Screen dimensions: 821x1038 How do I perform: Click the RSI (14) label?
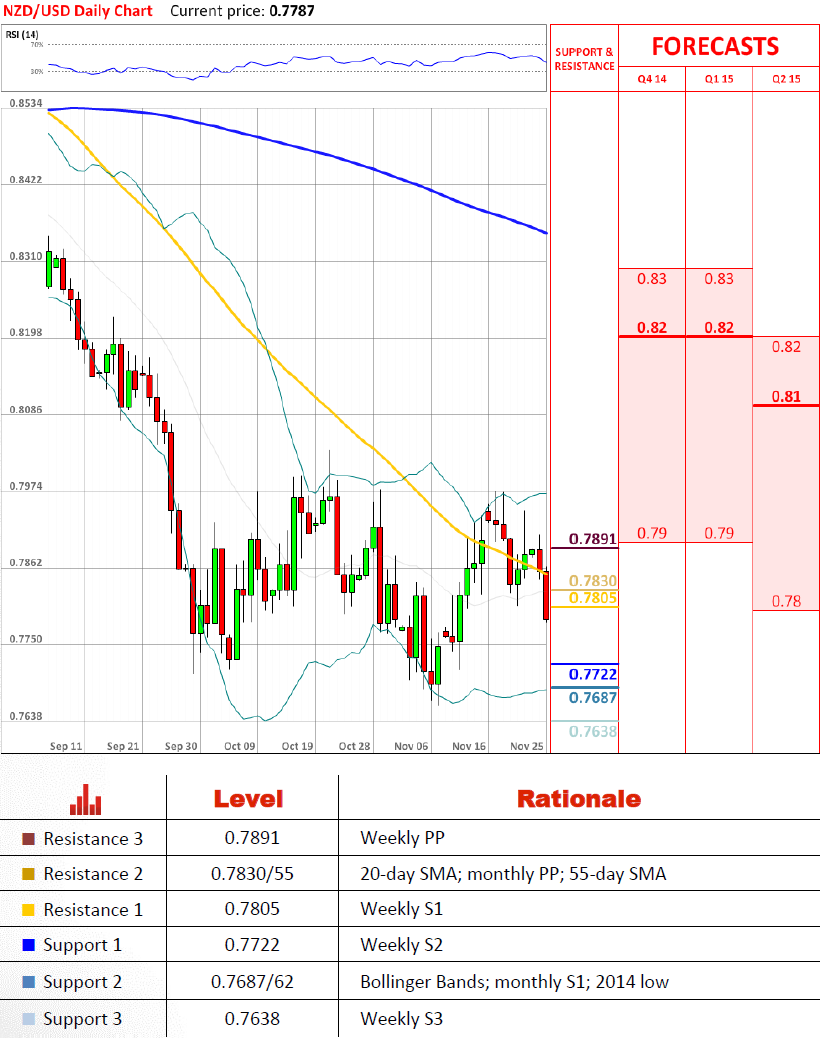point(23,34)
